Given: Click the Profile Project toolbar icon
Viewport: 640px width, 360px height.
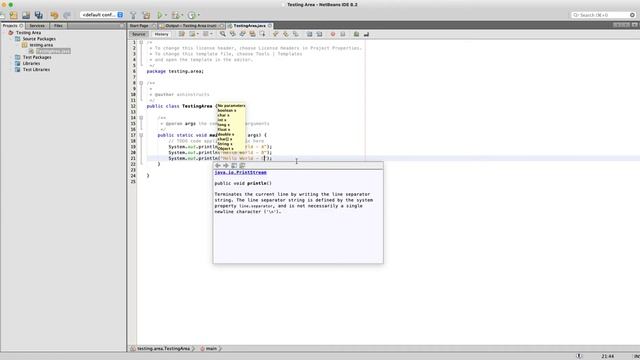Looking at the screenshot, I should [191, 15].
